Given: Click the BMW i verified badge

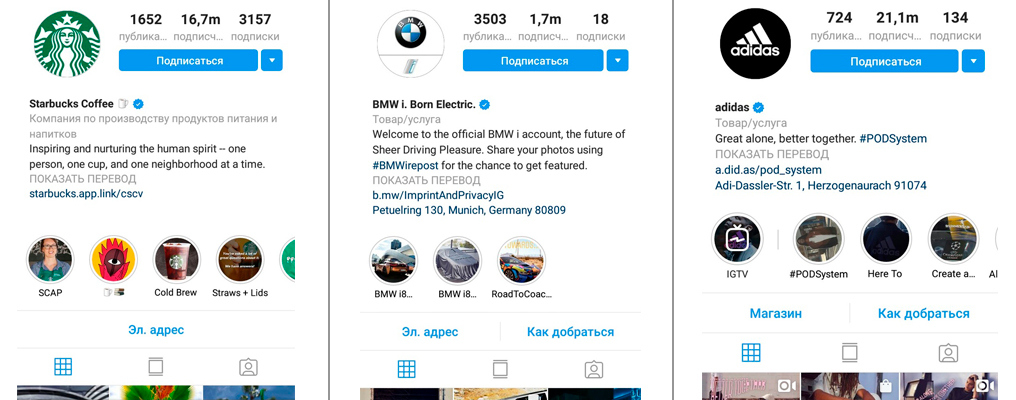Looking at the screenshot, I should pyautogui.click(x=484, y=104).
